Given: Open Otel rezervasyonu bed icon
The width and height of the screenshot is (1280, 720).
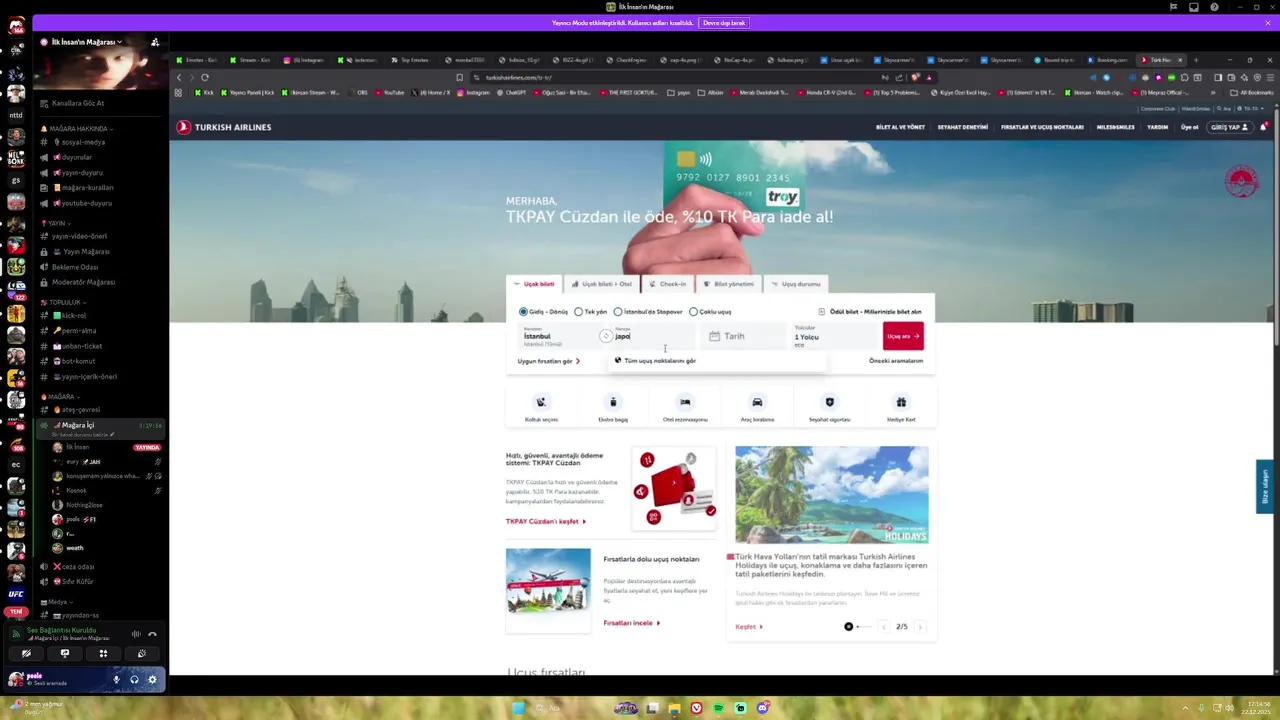Looking at the screenshot, I should pyautogui.click(x=685, y=402).
